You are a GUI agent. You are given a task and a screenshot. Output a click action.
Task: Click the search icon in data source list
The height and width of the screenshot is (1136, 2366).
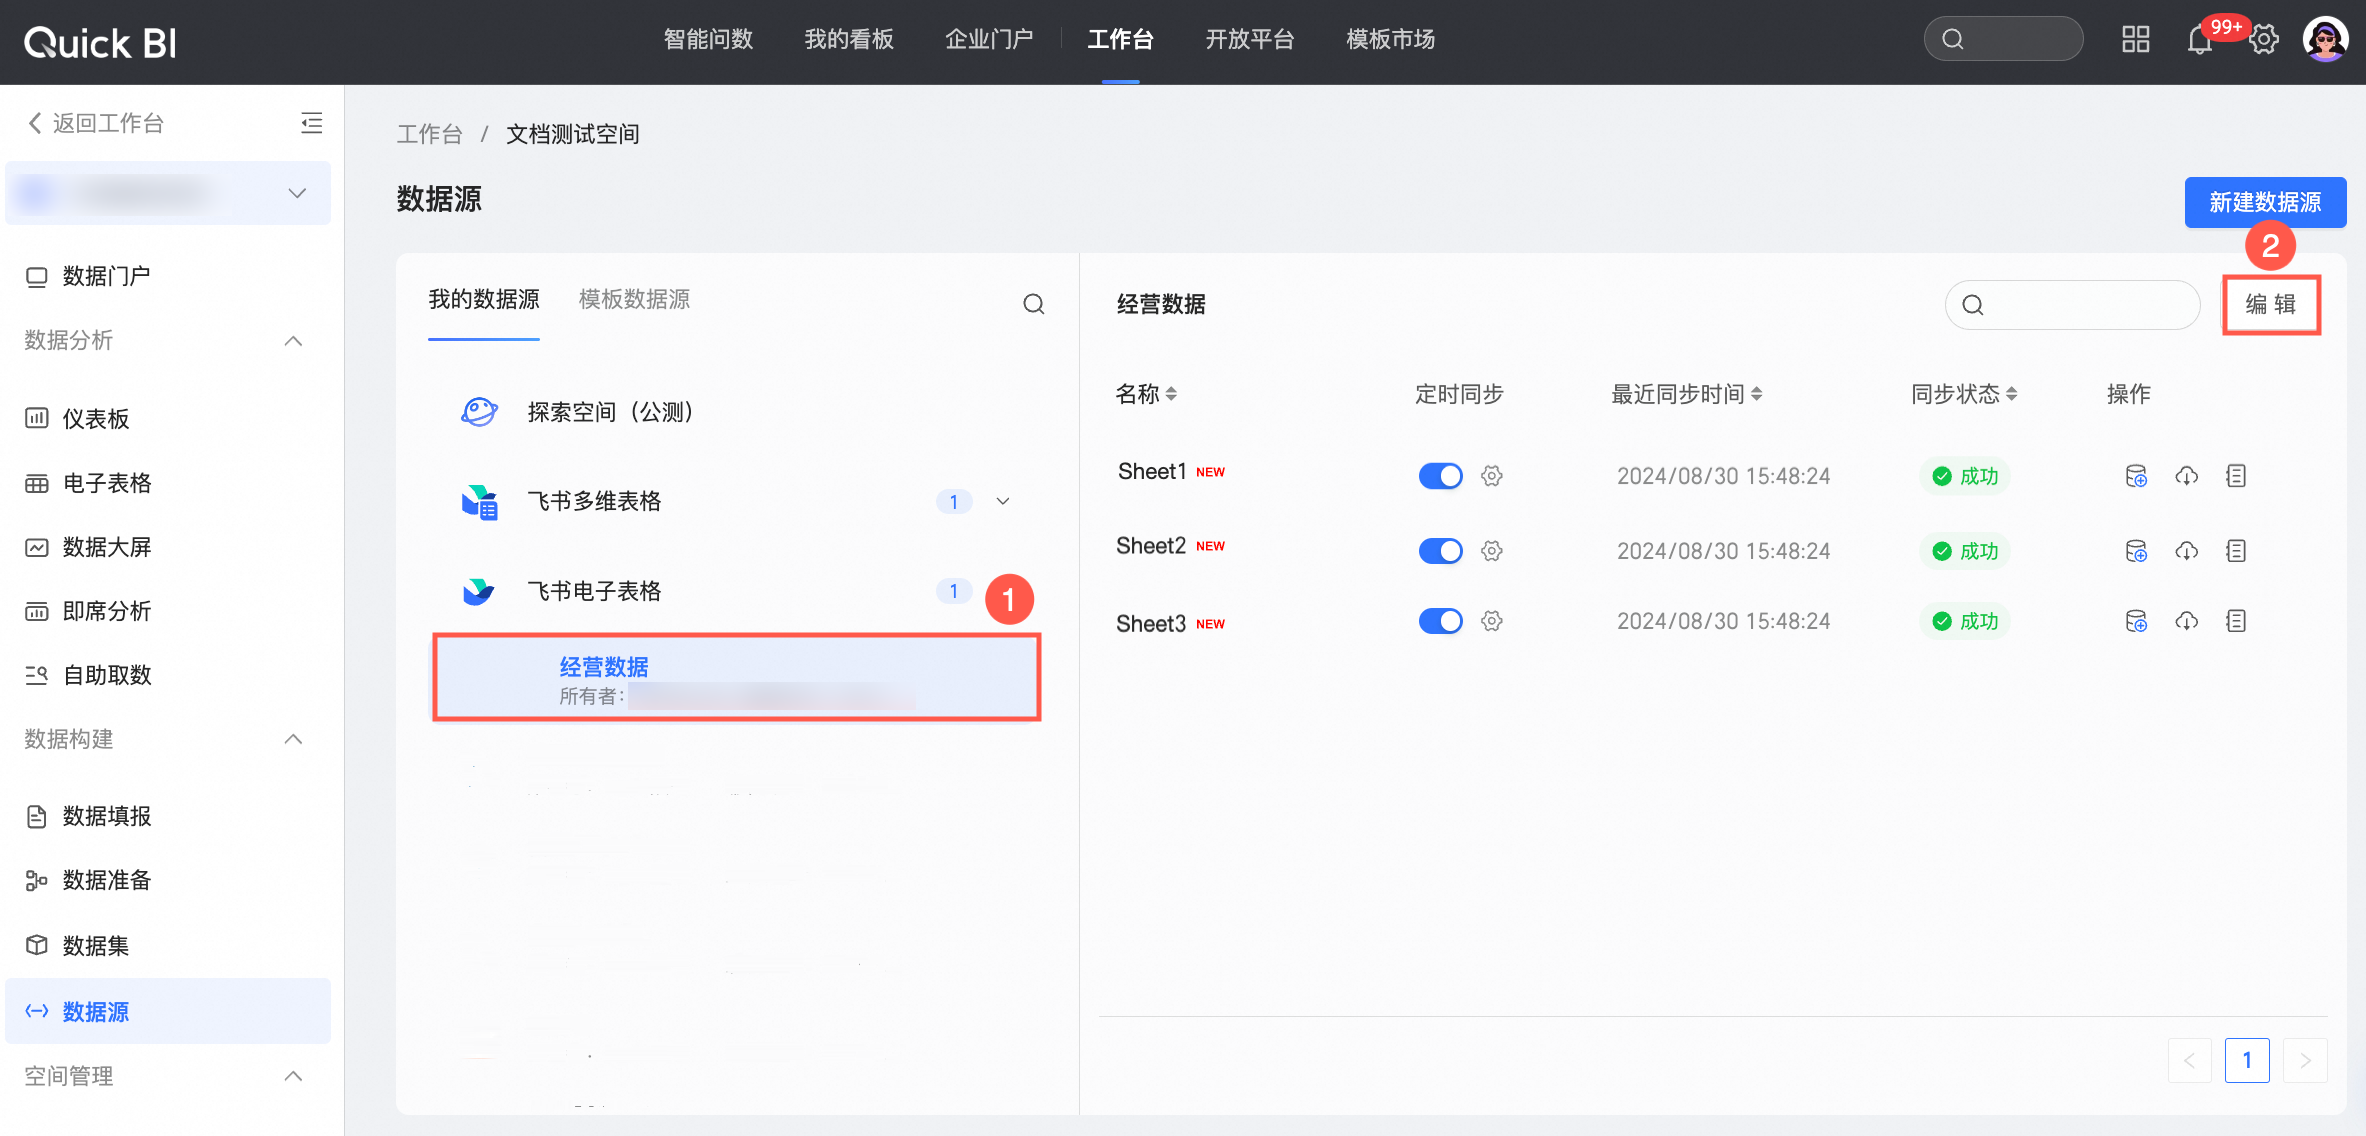point(1034,304)
